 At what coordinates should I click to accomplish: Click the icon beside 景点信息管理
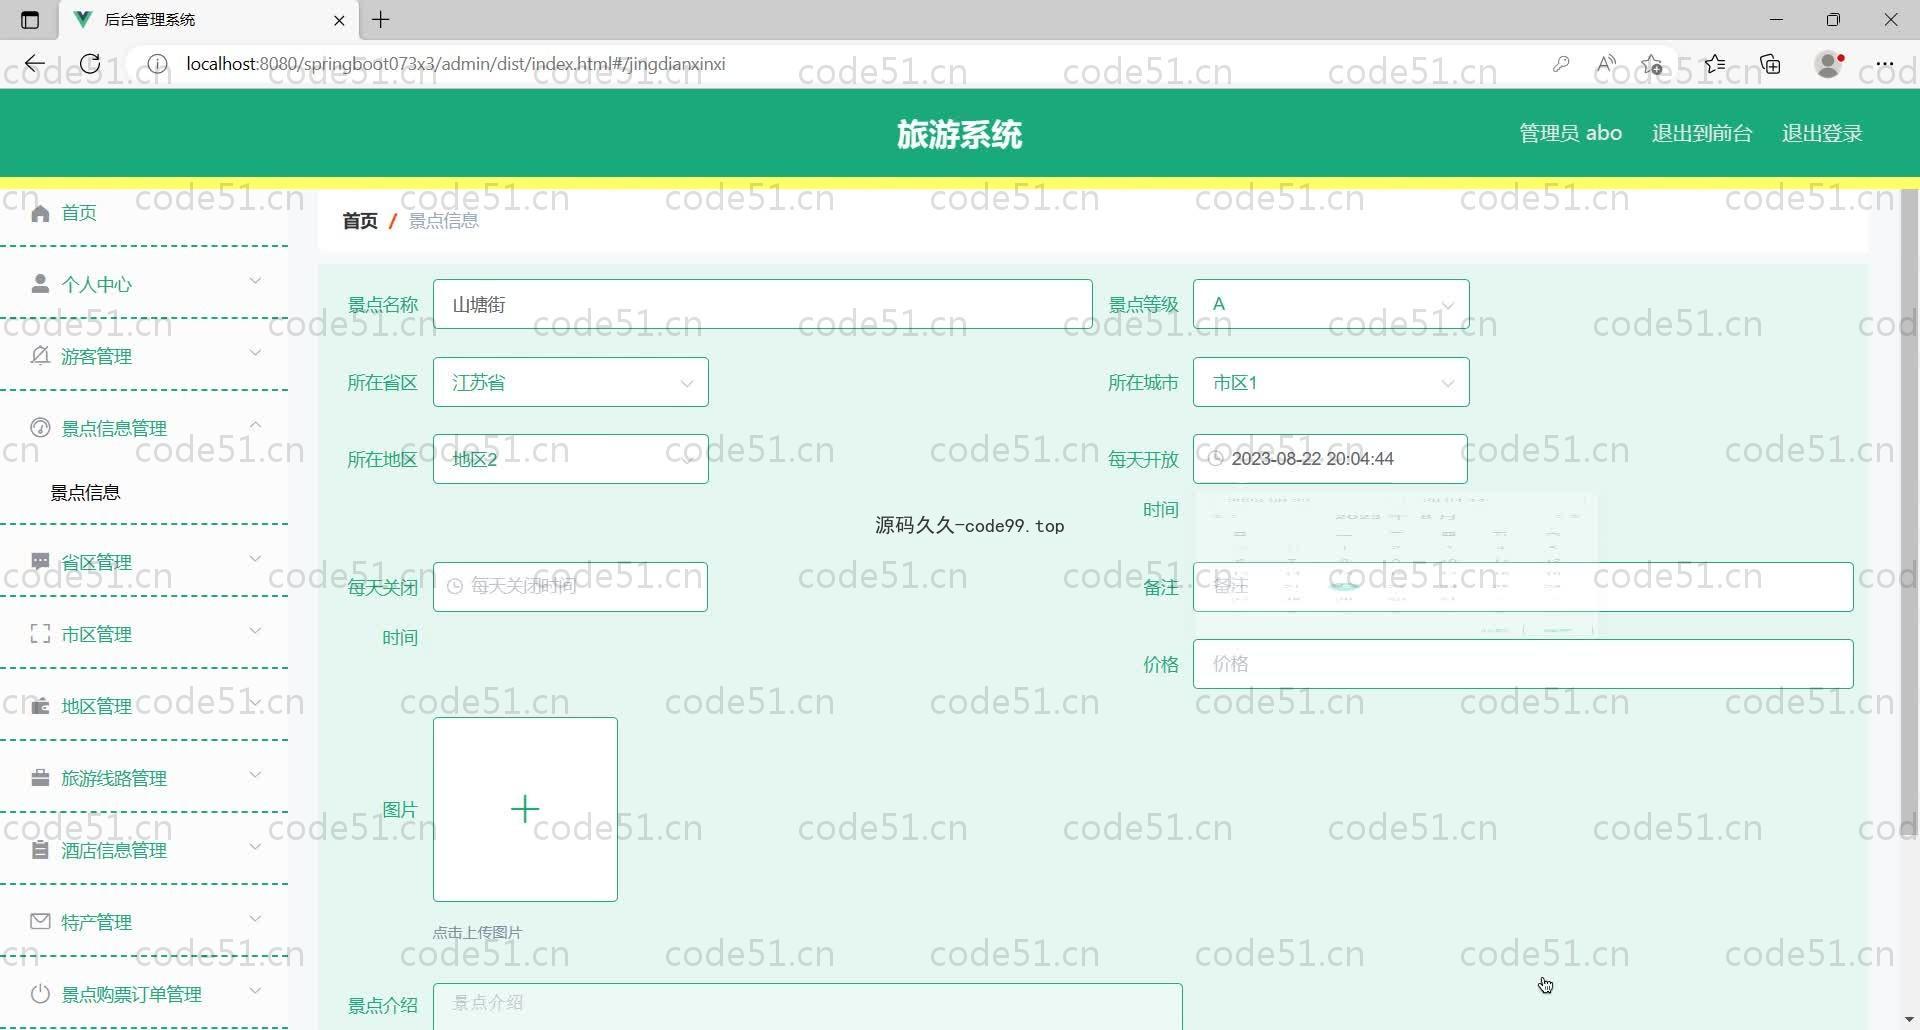[x=40, y=428]
